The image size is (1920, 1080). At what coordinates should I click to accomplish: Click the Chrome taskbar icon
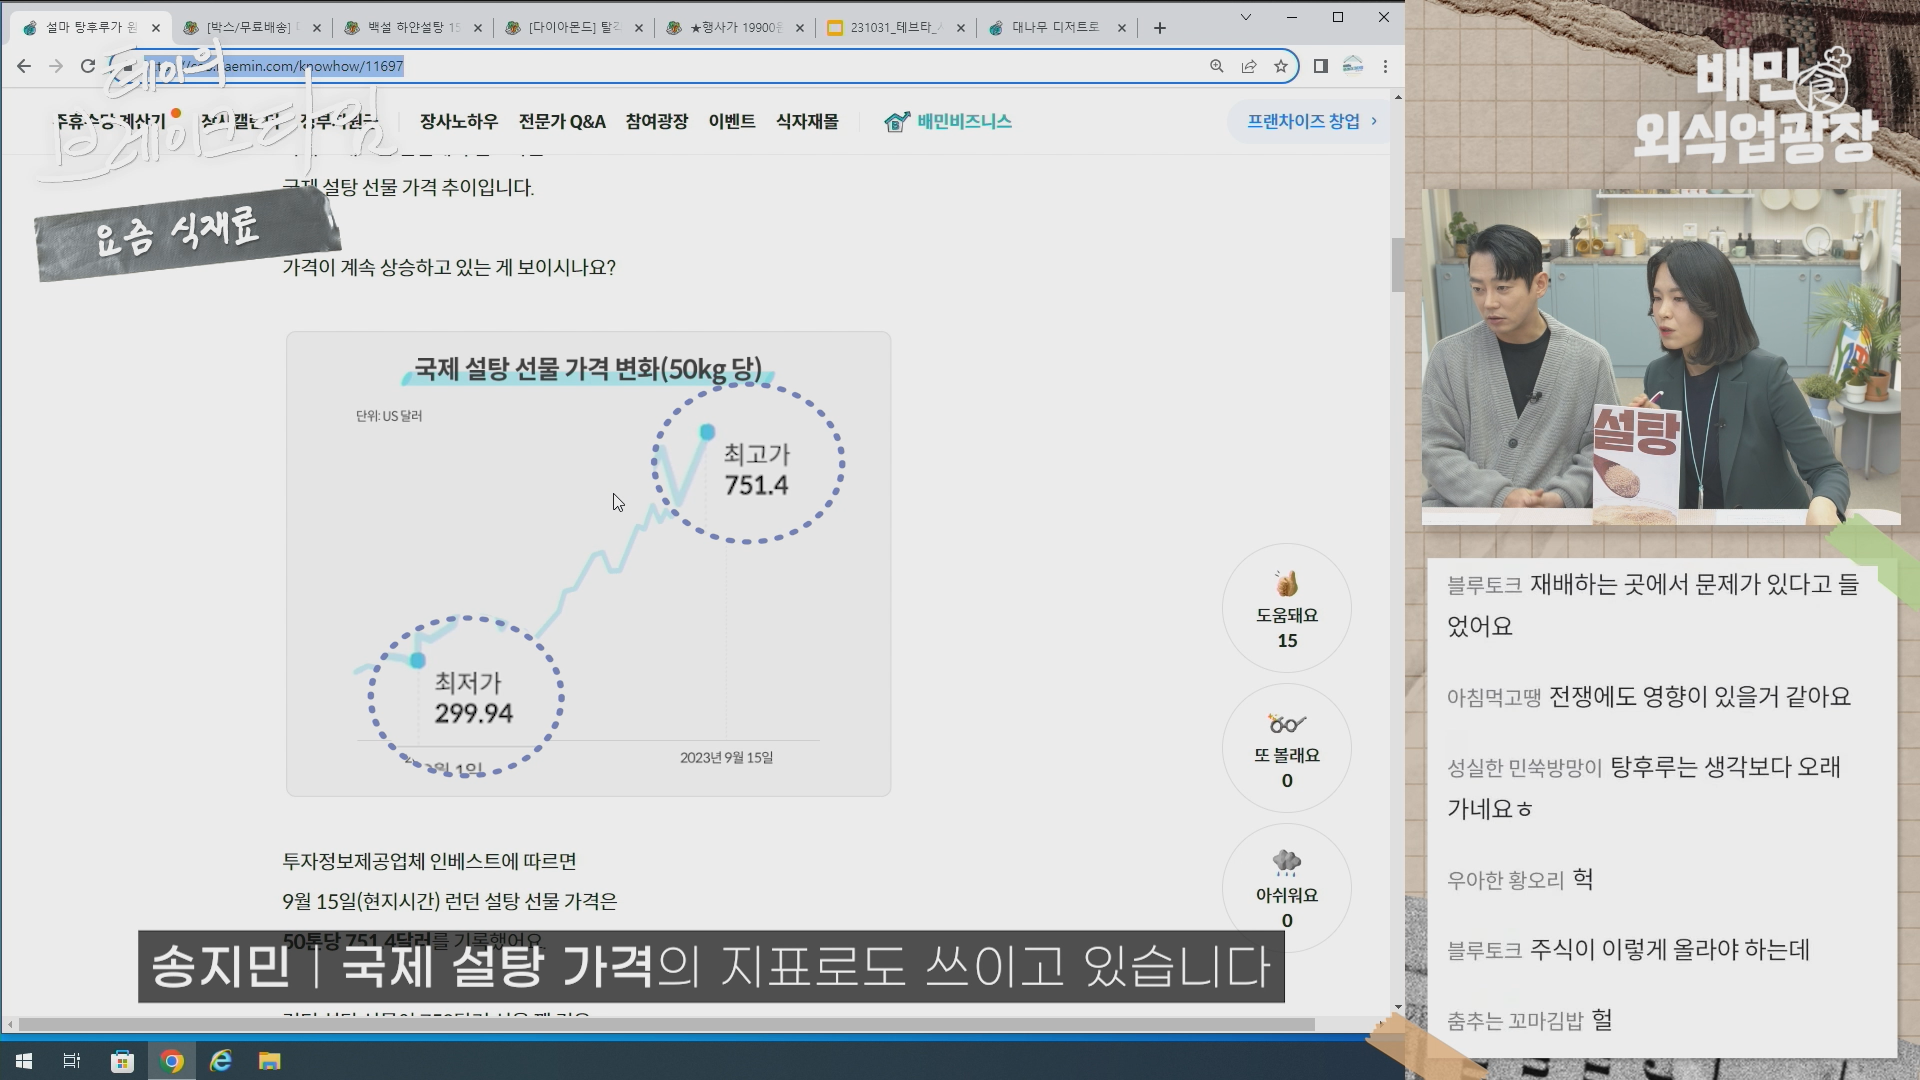[x=172, y=1061]
